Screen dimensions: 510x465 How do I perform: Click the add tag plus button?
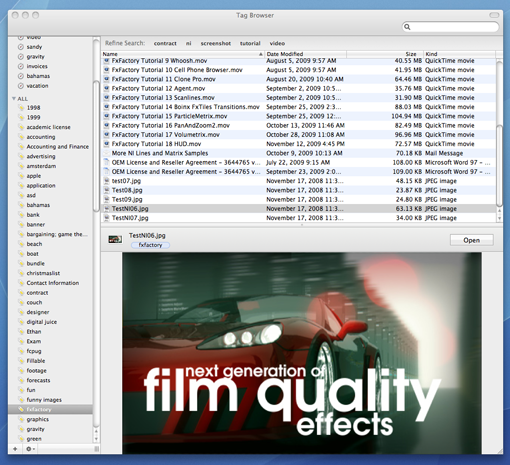pyautogui.click(x=15, y=449)
